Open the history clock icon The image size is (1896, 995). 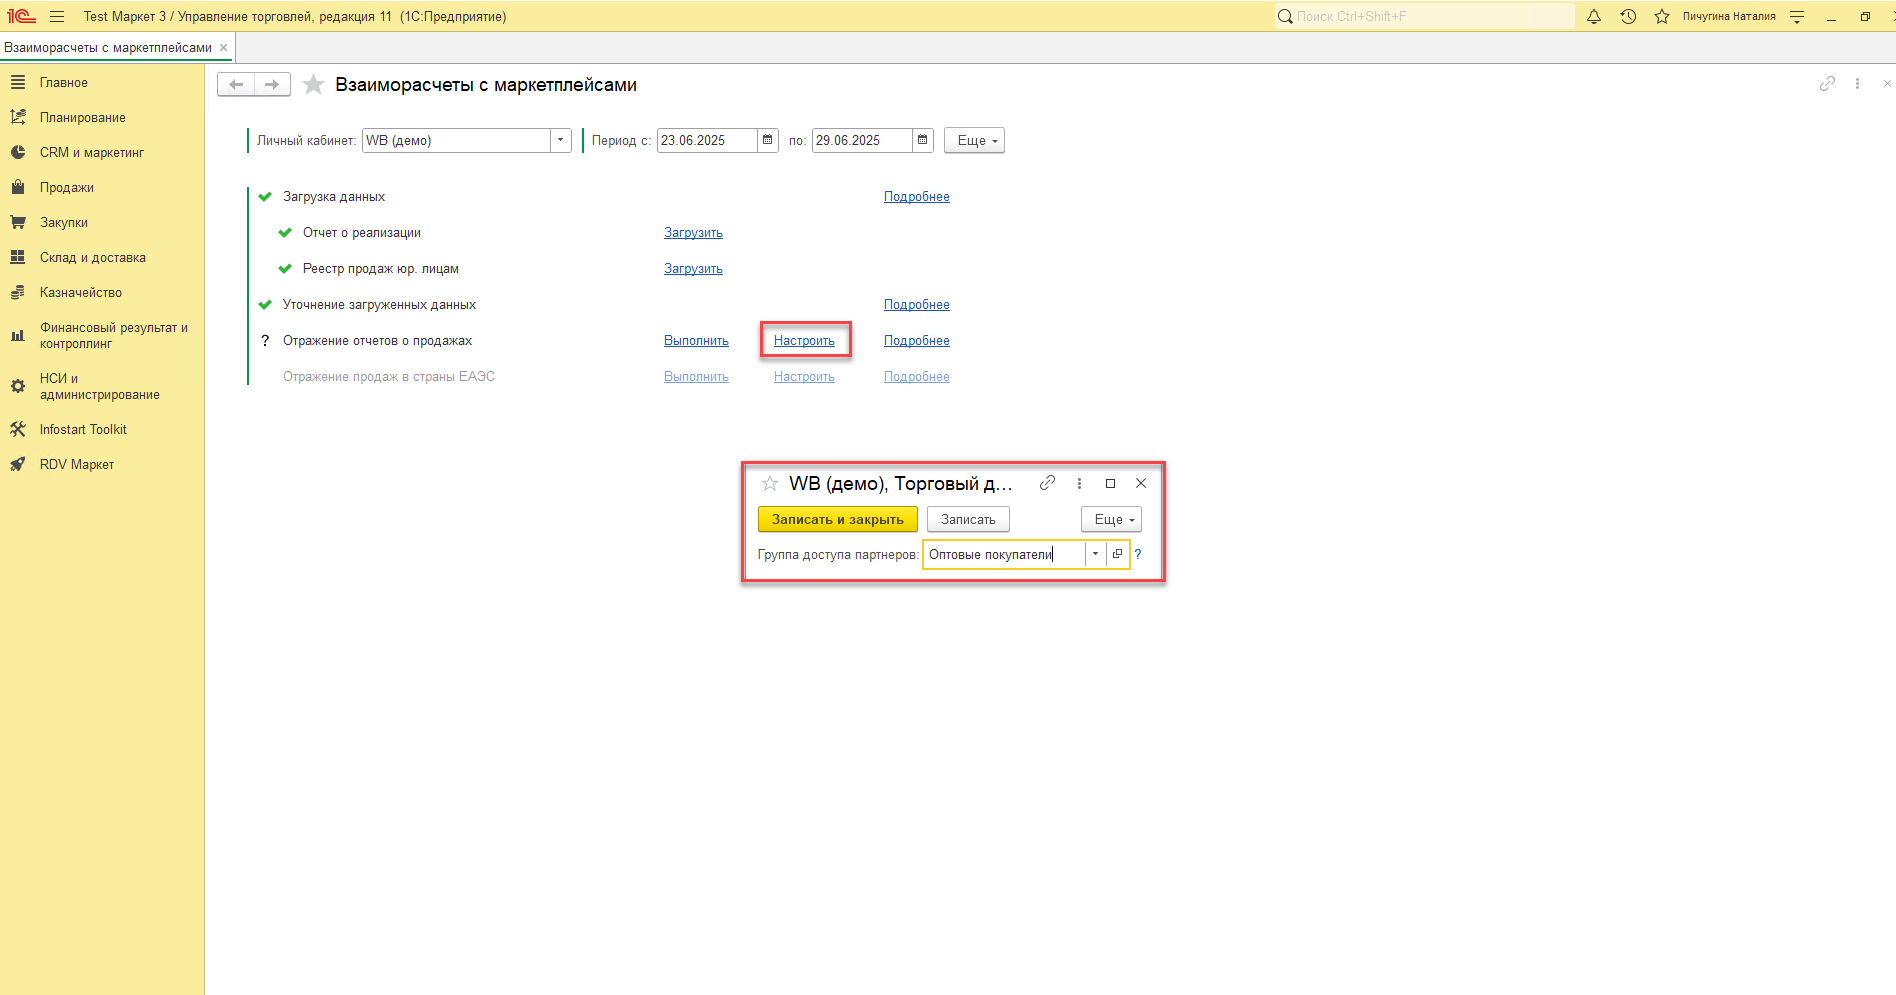[1628, 16]
